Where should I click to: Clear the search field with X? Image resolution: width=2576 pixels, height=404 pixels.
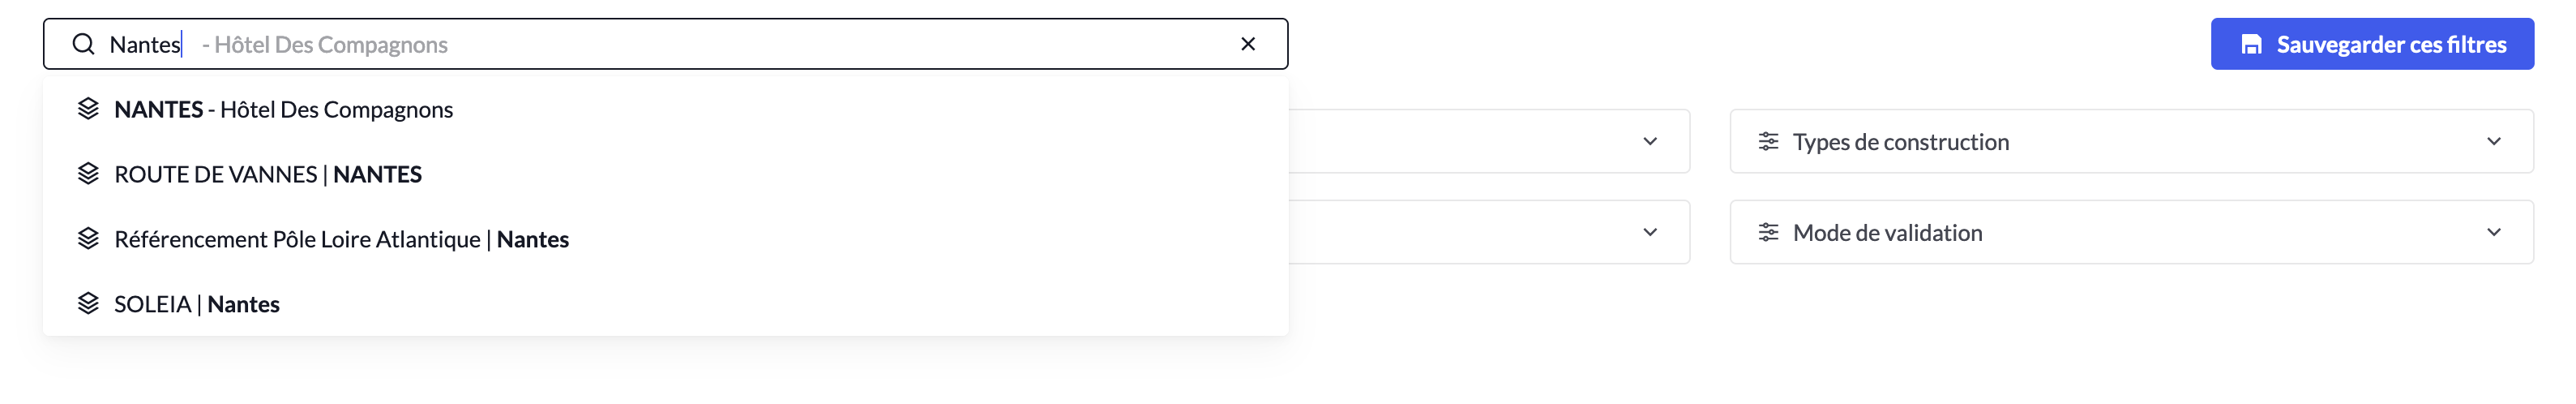pyautogui.click(x=1248, y=44)
